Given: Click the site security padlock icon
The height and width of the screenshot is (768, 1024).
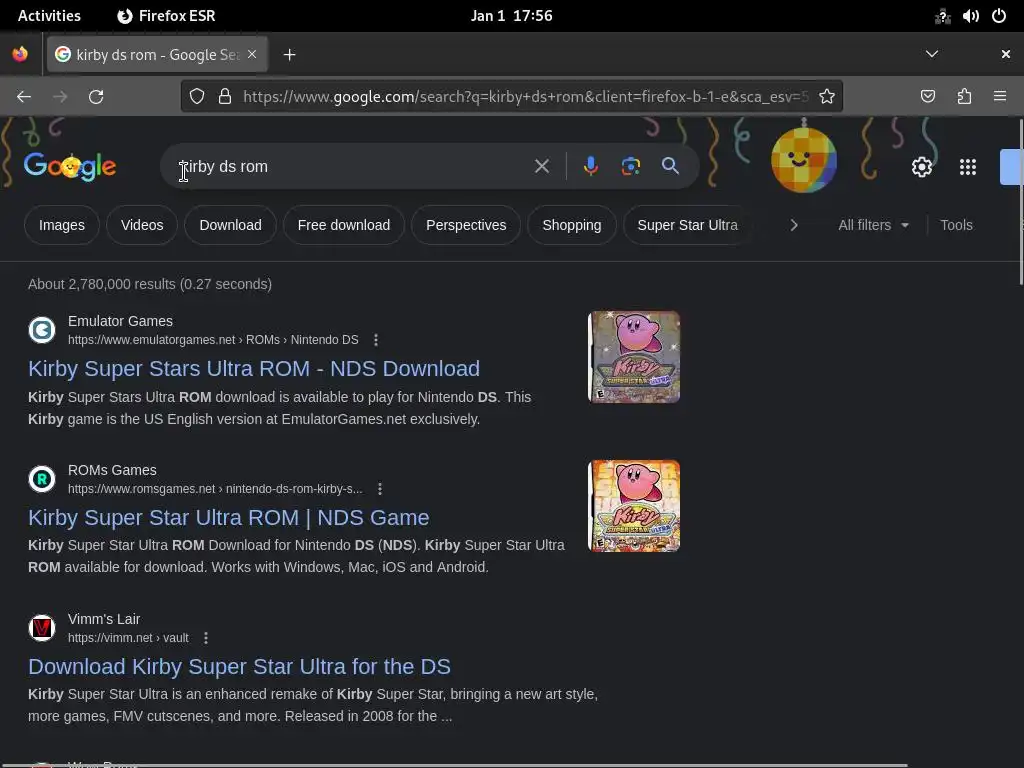Looking at the screenshot, I should tap(225, 97).
